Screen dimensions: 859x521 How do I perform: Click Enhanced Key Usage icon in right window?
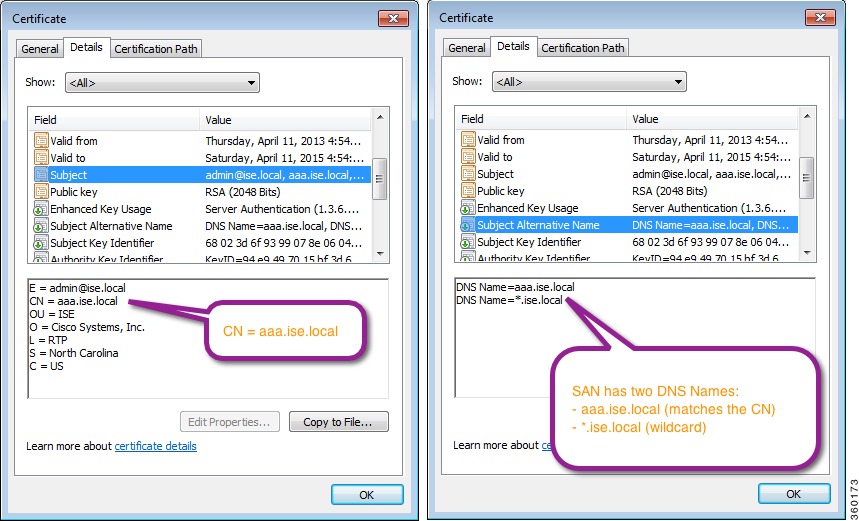coord(468,208)
